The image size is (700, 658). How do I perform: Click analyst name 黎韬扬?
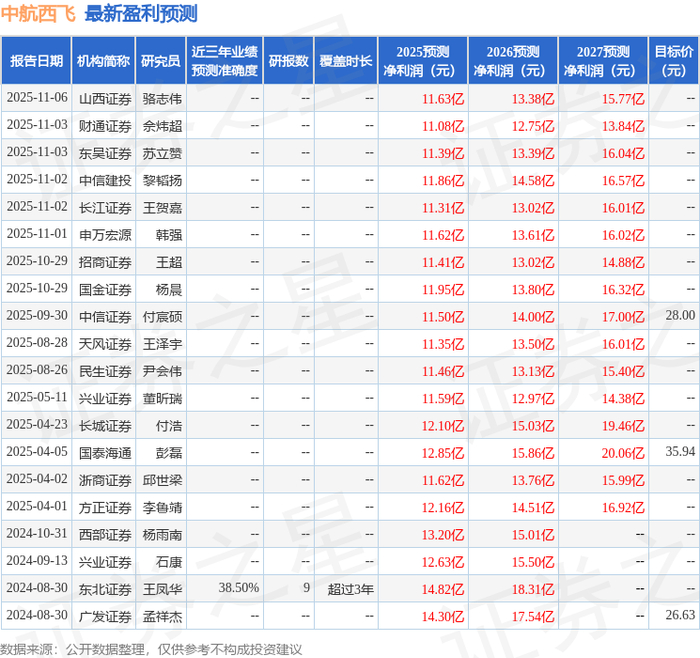point(162,180)
